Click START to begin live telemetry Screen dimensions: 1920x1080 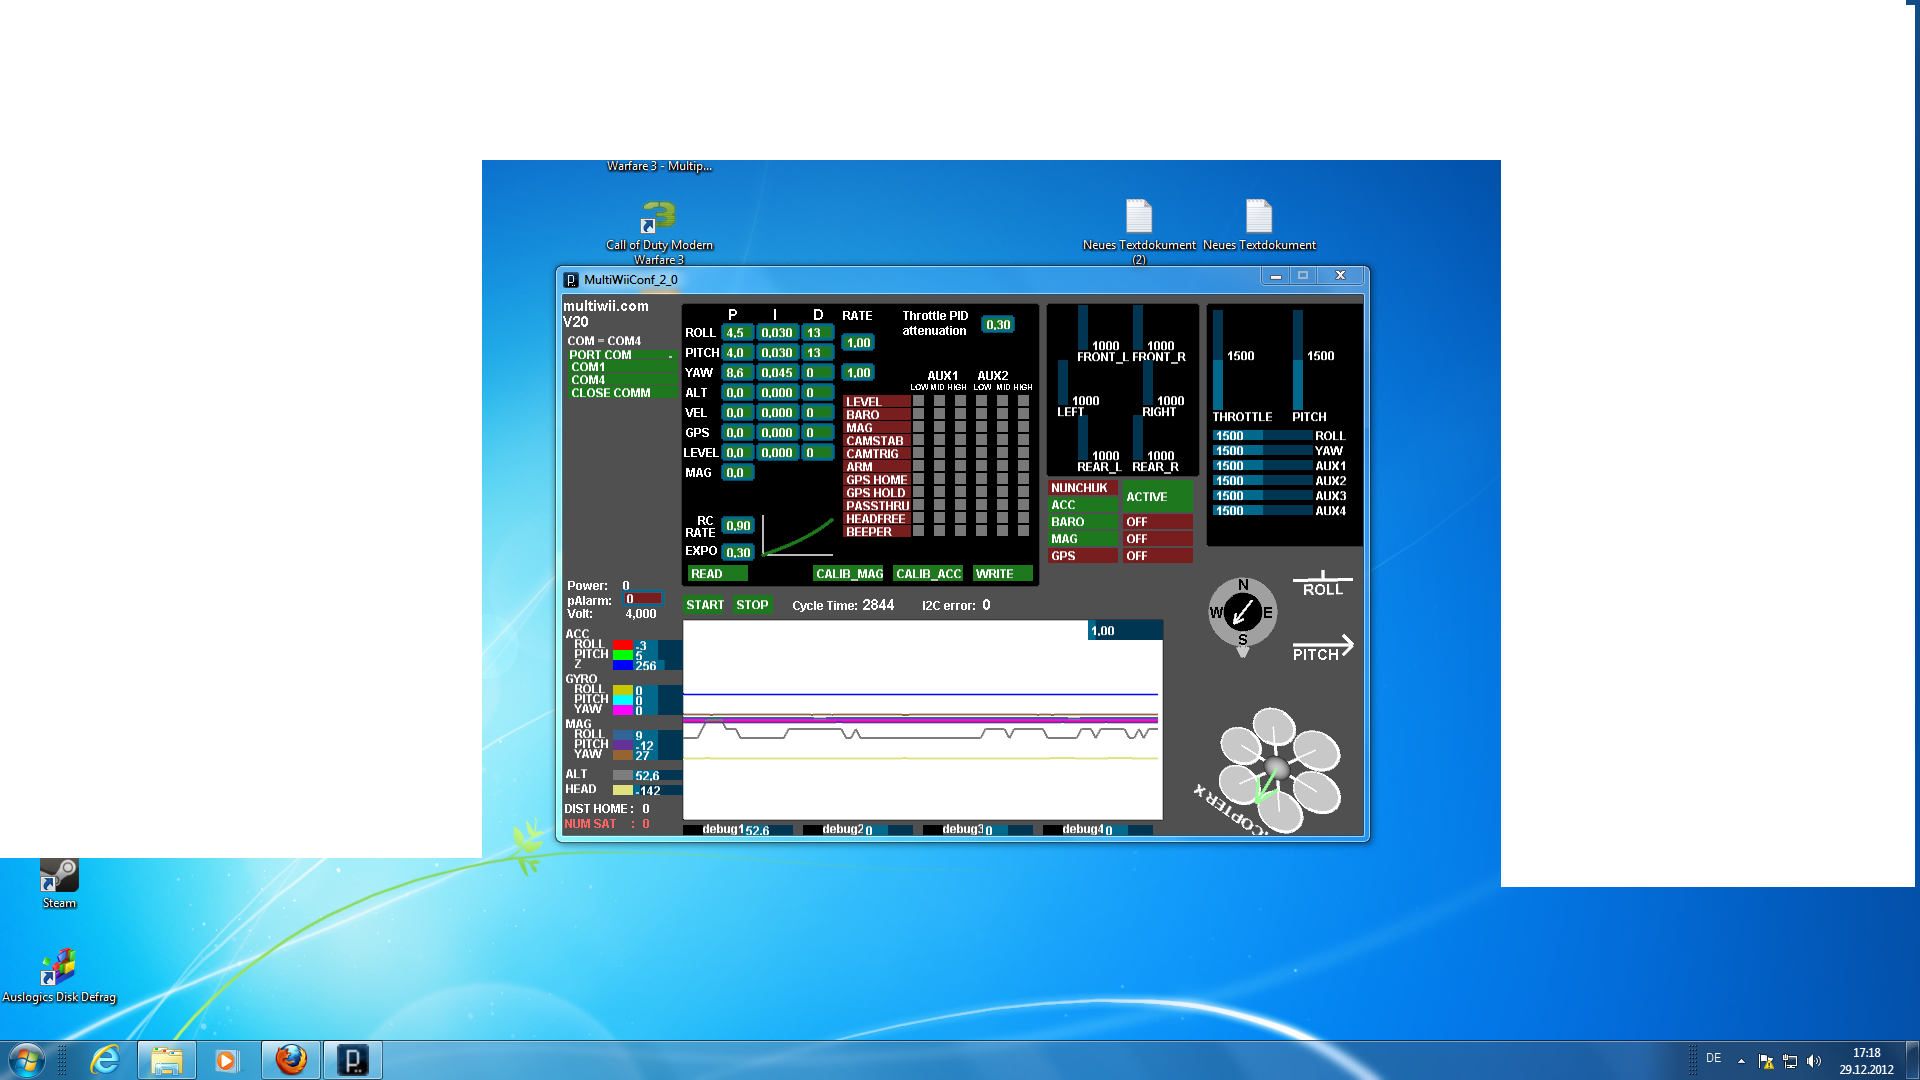click(705, 604)
